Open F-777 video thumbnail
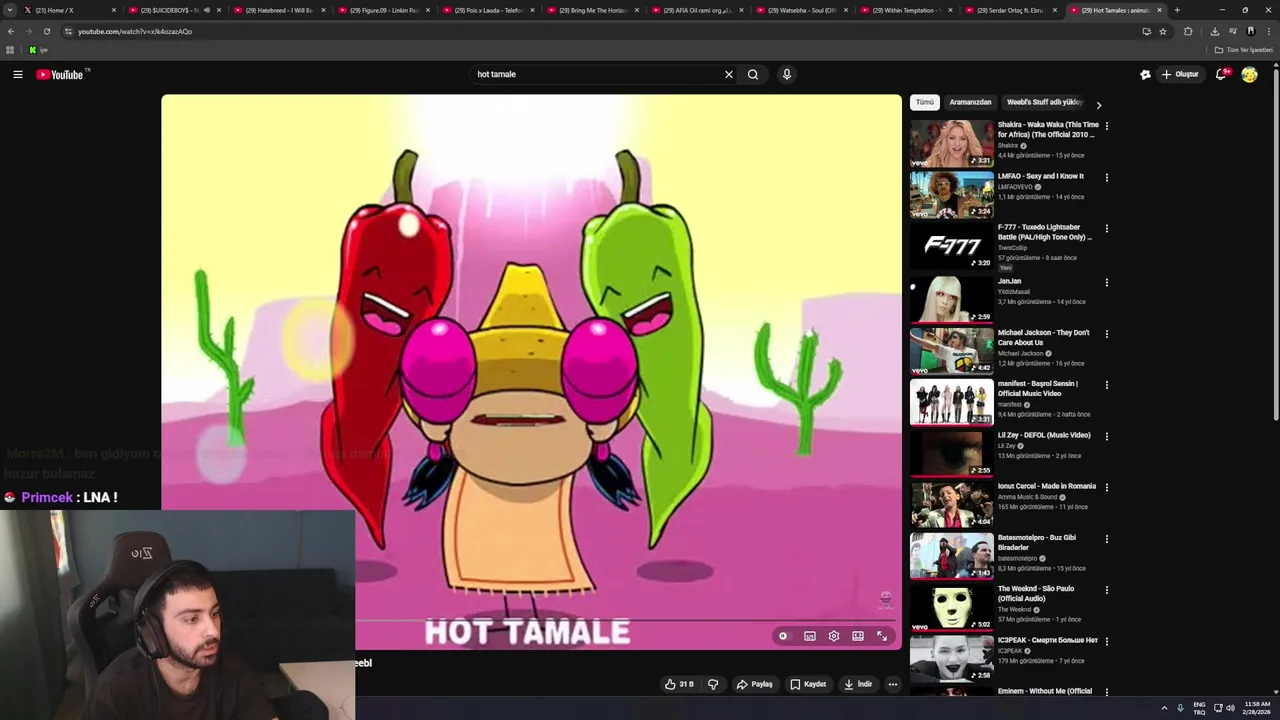This screenshot has height=720, width=1280. (x=952, y=246)
